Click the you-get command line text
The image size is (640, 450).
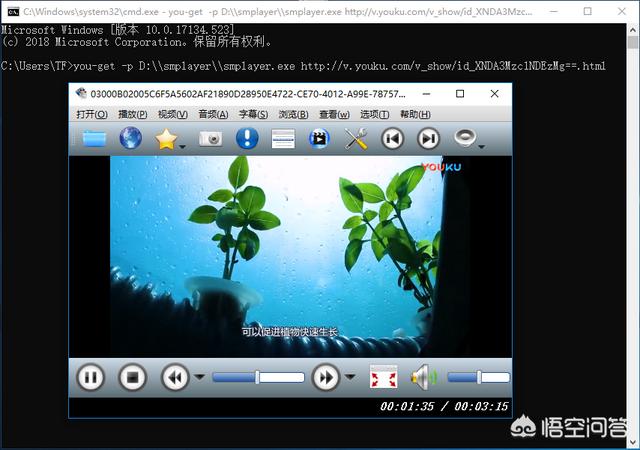pos(339,66)
